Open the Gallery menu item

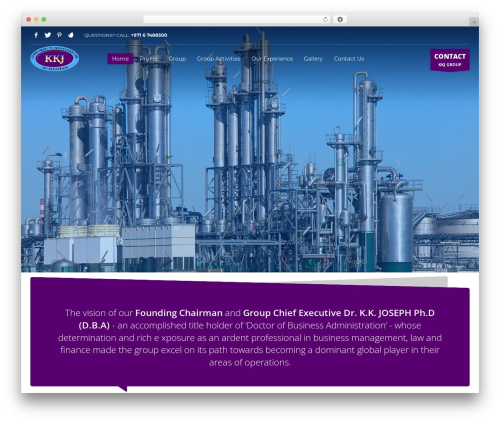point(313,59)
